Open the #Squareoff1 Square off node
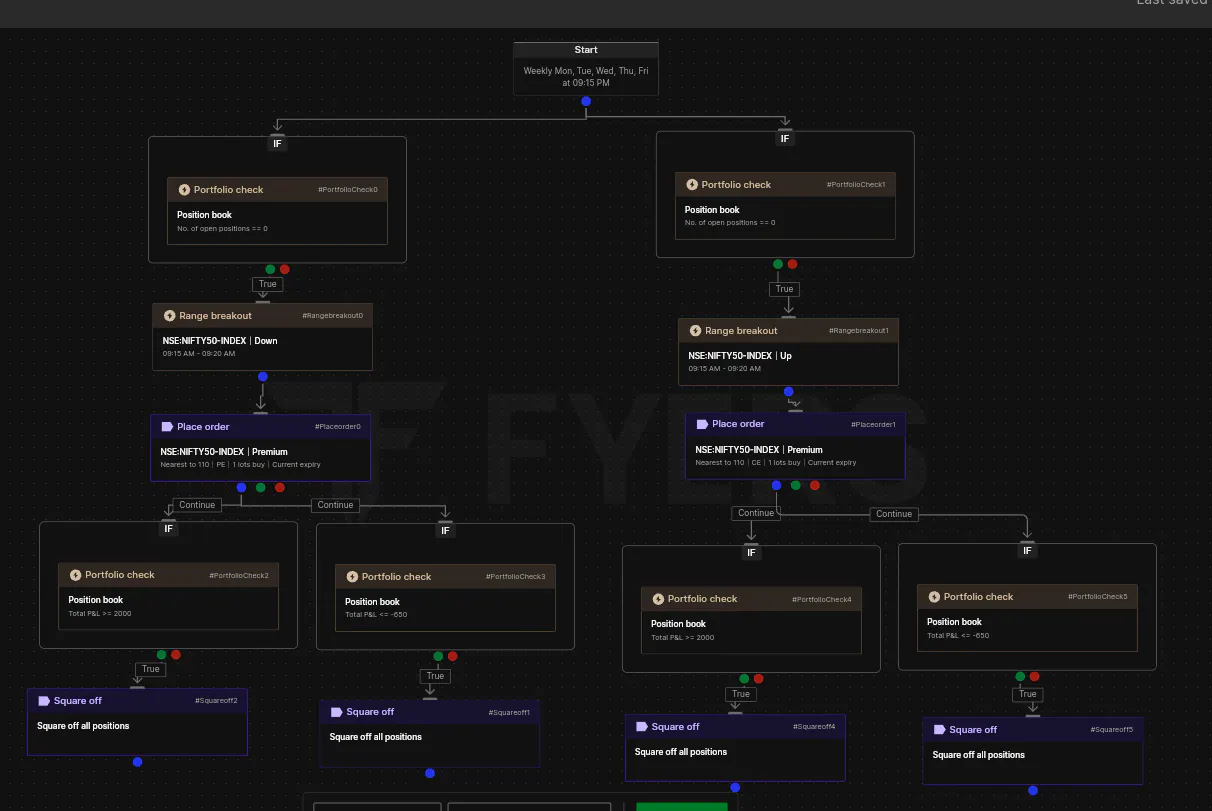This screenshot has width=1212, height=811. pos(429,733)
